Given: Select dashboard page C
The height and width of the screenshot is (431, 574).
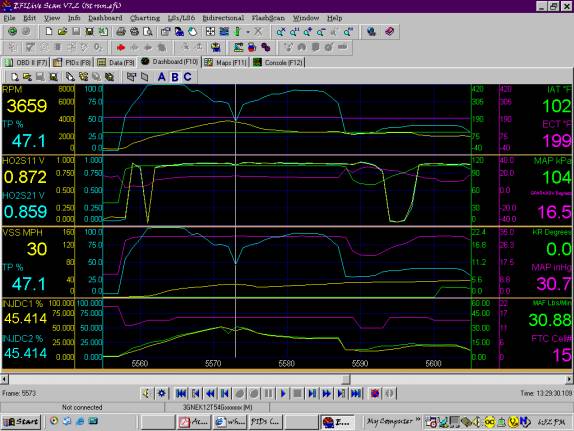Looking at the screenshot, I should click(x=188, y=77).
